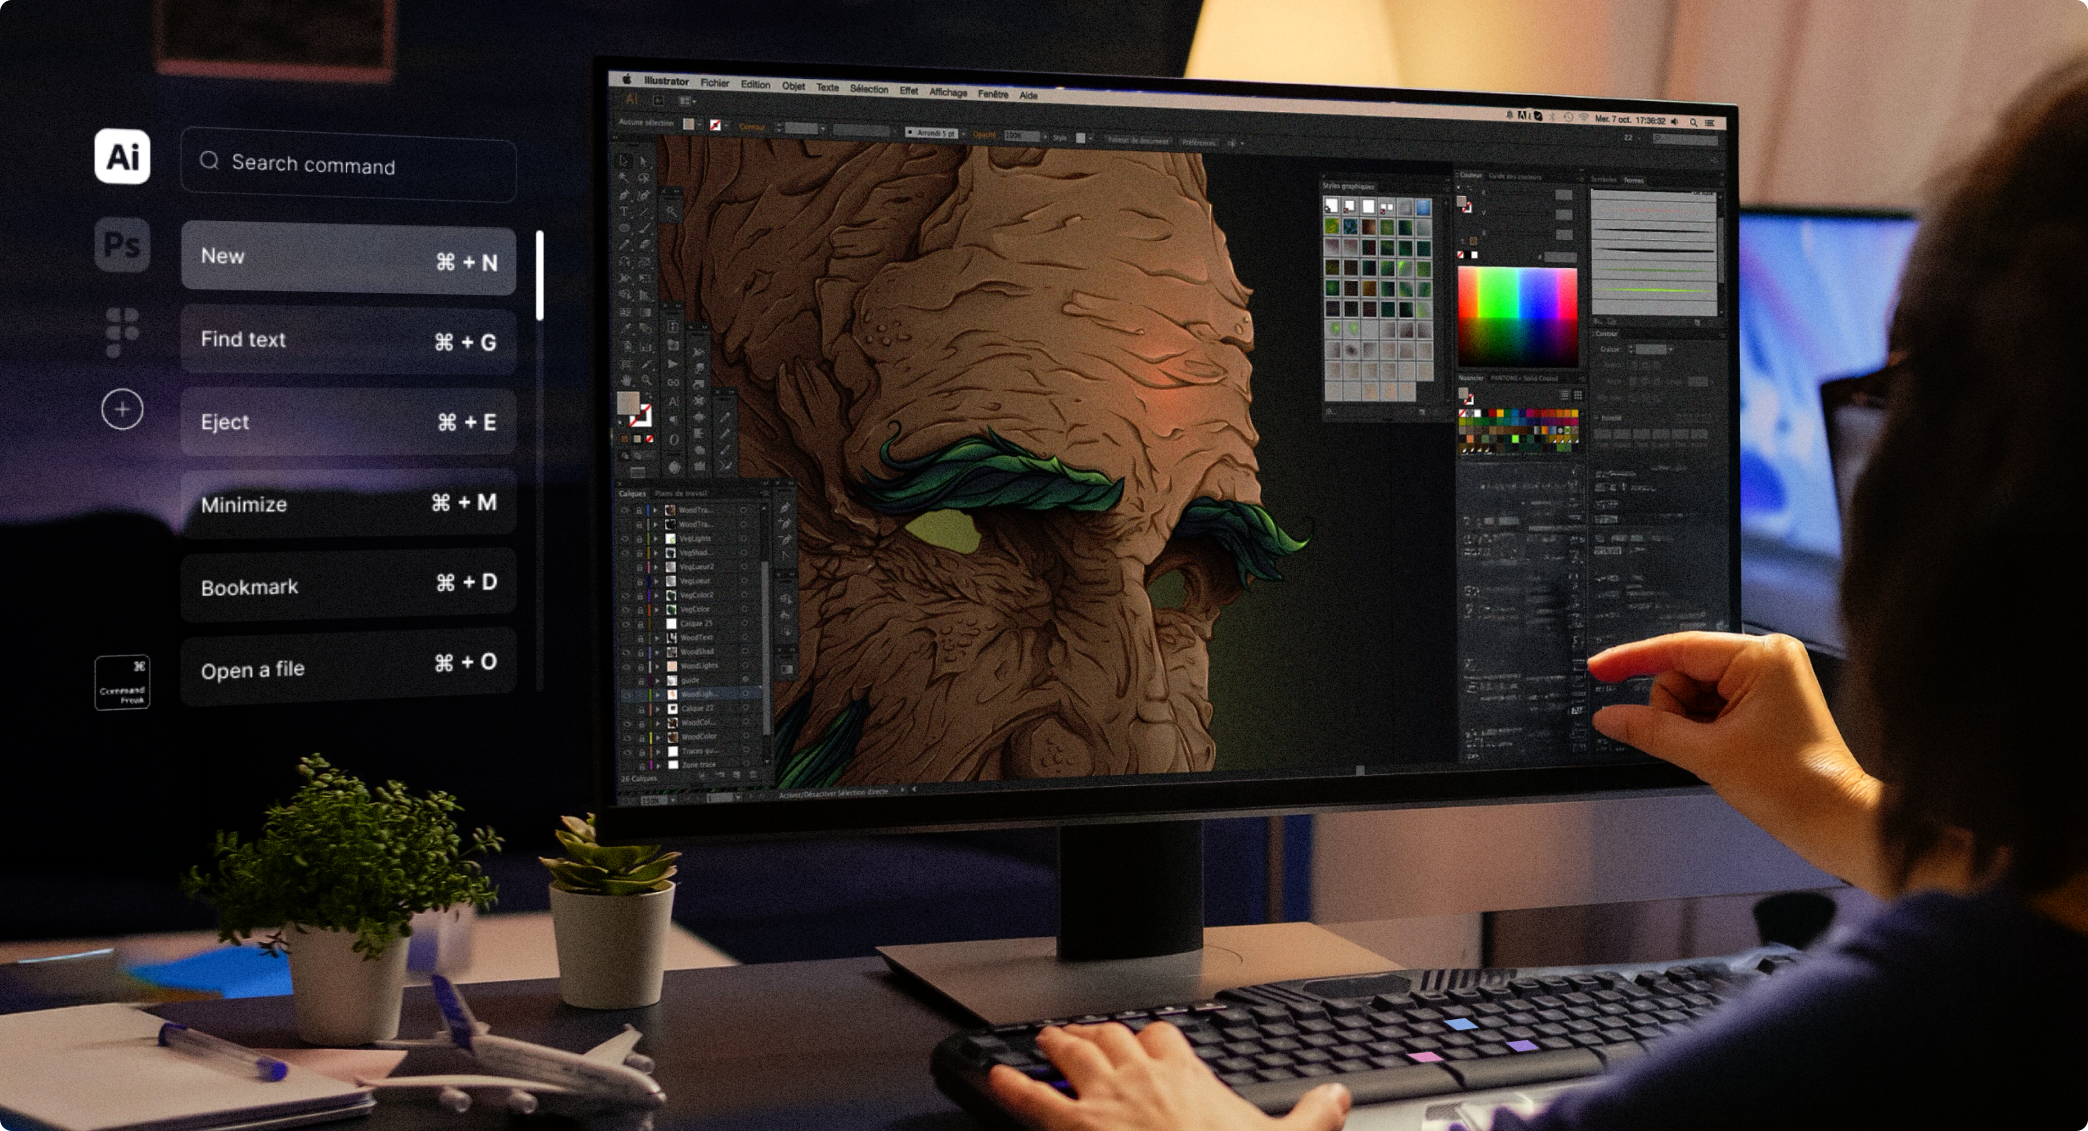Image resolution: width=2088 pixels, height=1131 pixels.
Task: Hide the WoodShad layer
Action: [626, 651]
